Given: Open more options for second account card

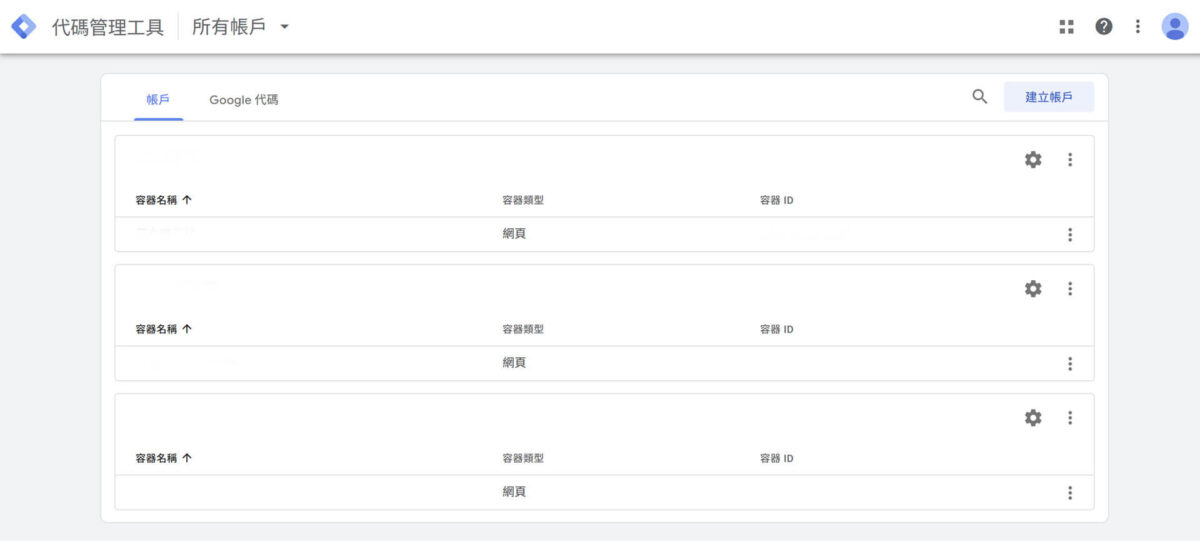Looking at the screenshot, I should click(x=1070, y=289).
